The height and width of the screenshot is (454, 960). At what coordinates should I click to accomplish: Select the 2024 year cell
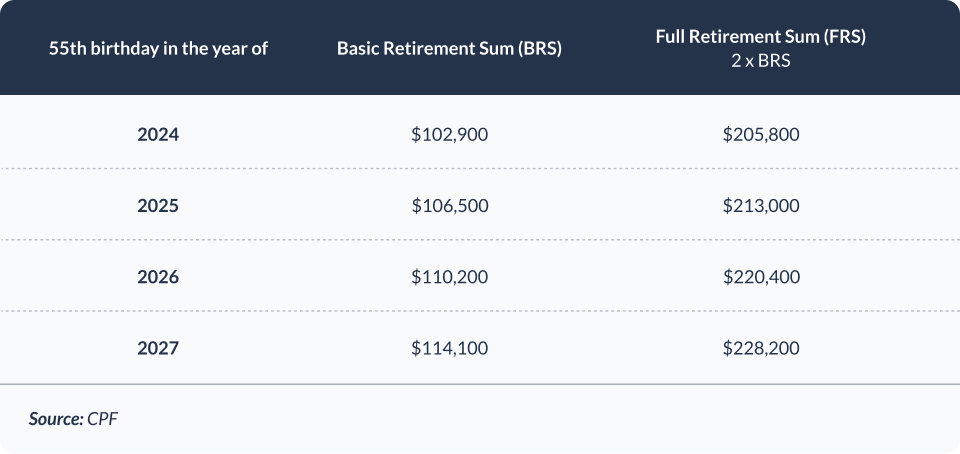[158, 133]
